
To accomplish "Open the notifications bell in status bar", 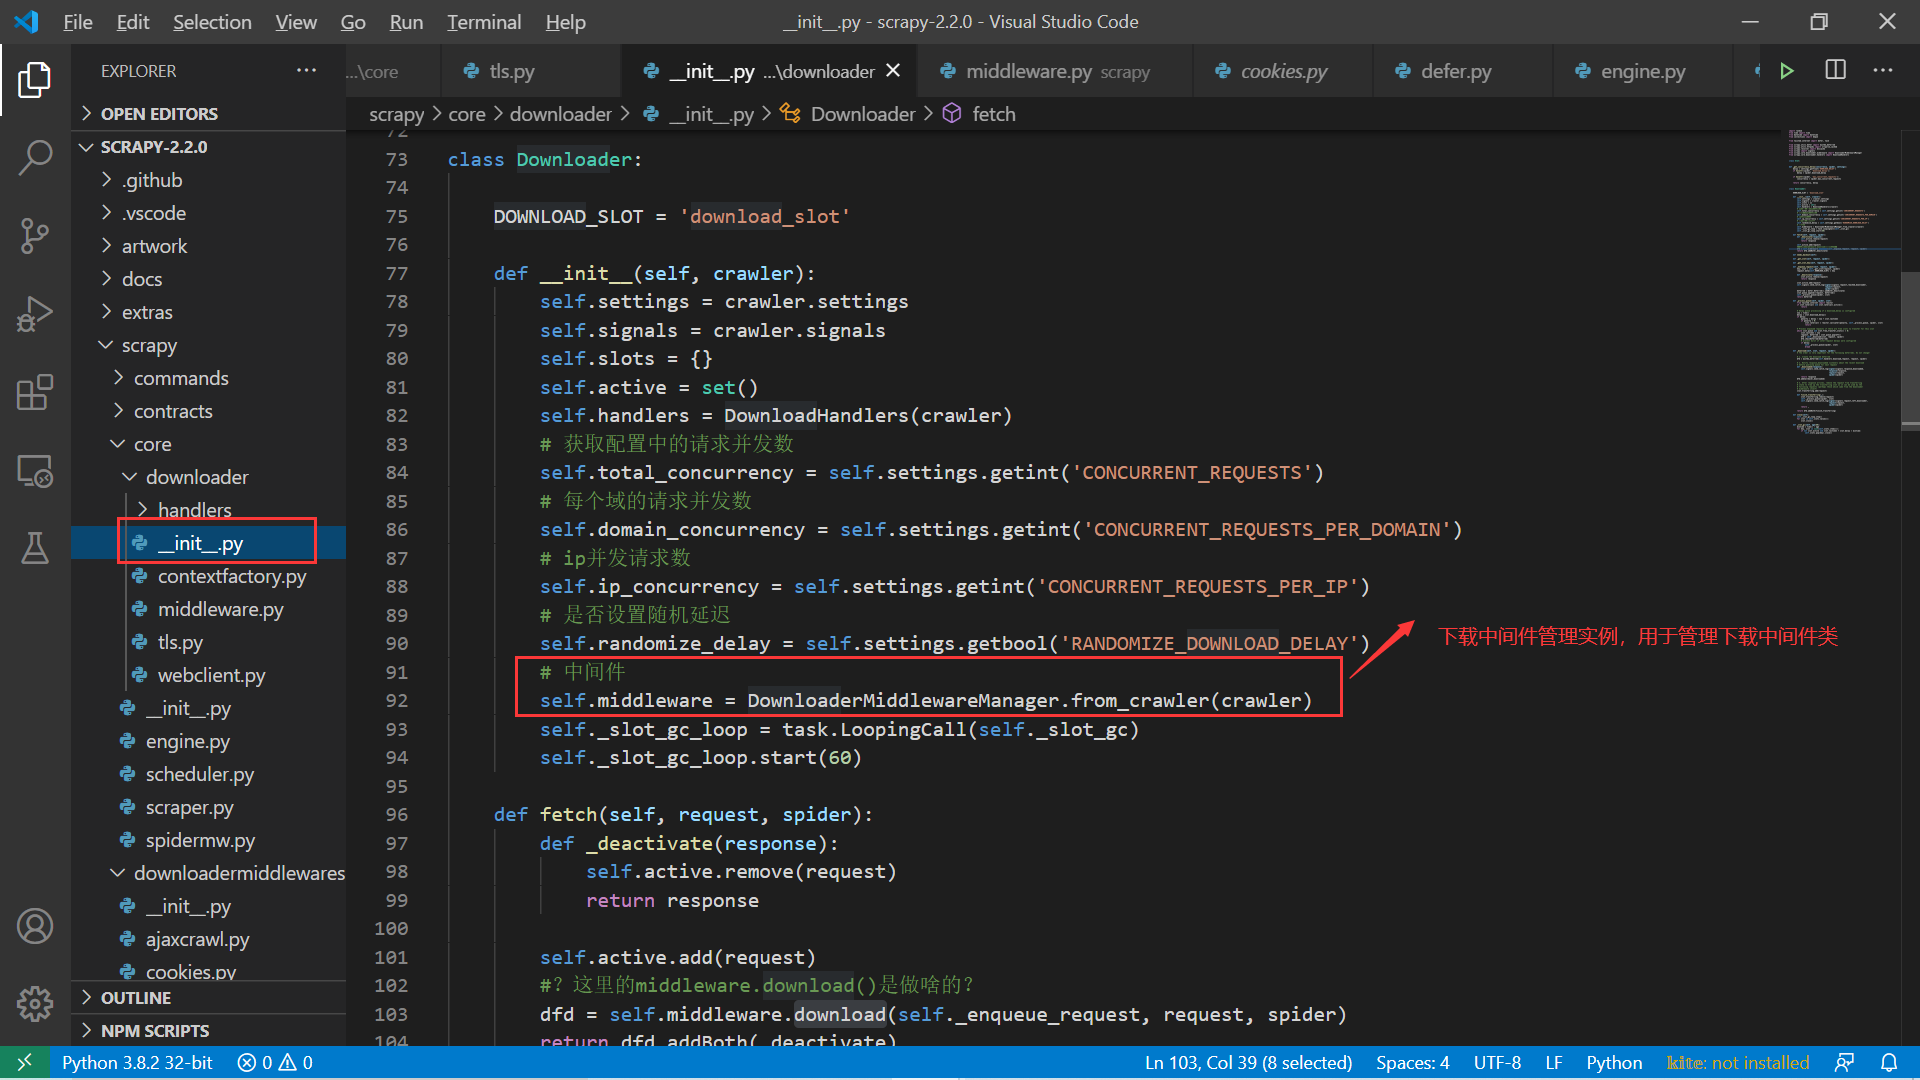I will click(1889, 1062).
